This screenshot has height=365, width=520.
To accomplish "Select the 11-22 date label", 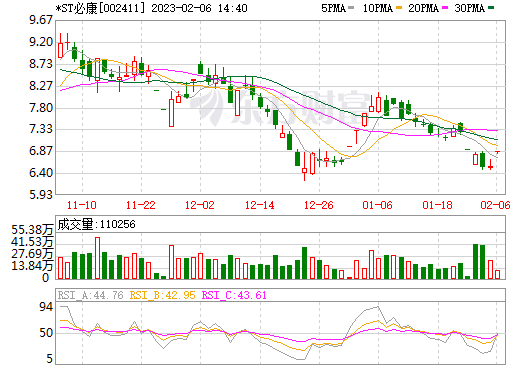I will tap(141, 205).
